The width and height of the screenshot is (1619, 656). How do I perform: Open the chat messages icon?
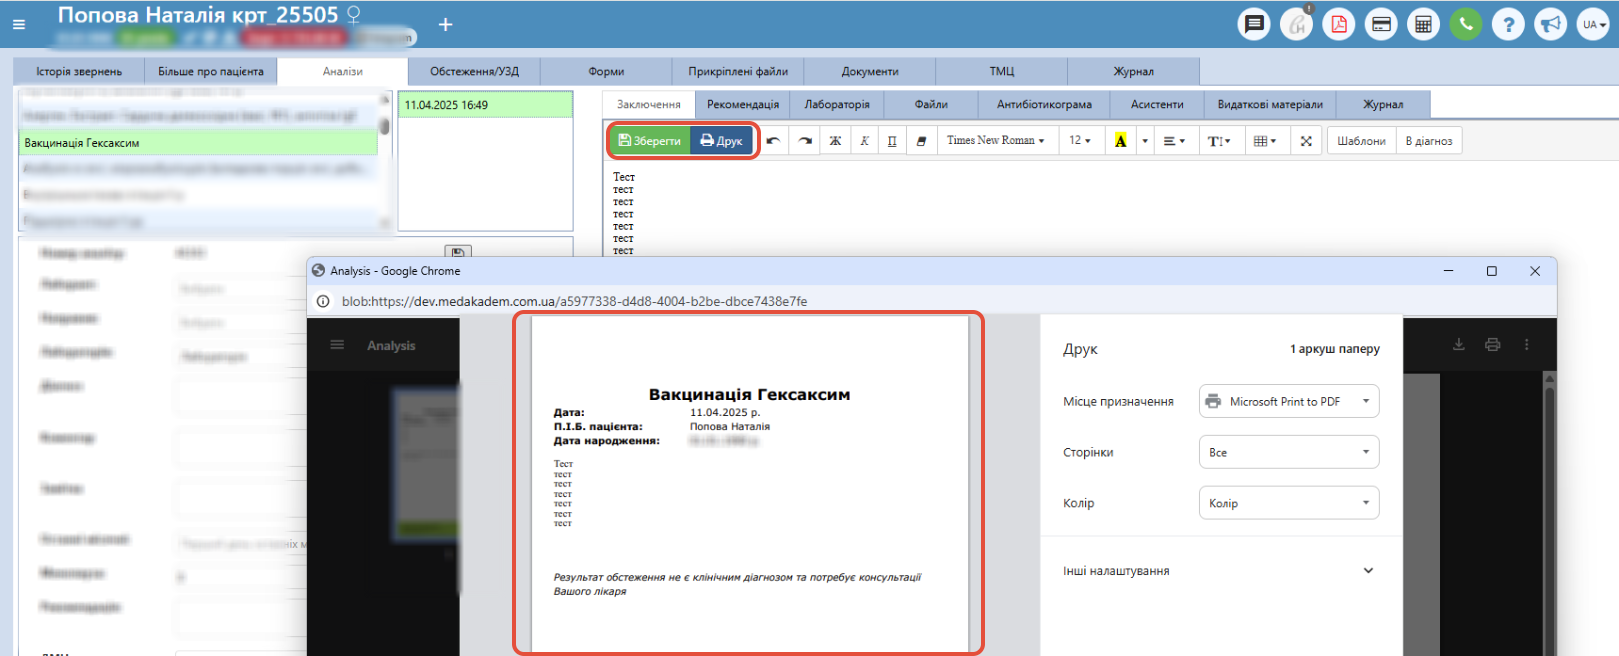(x=1254, y=24)
